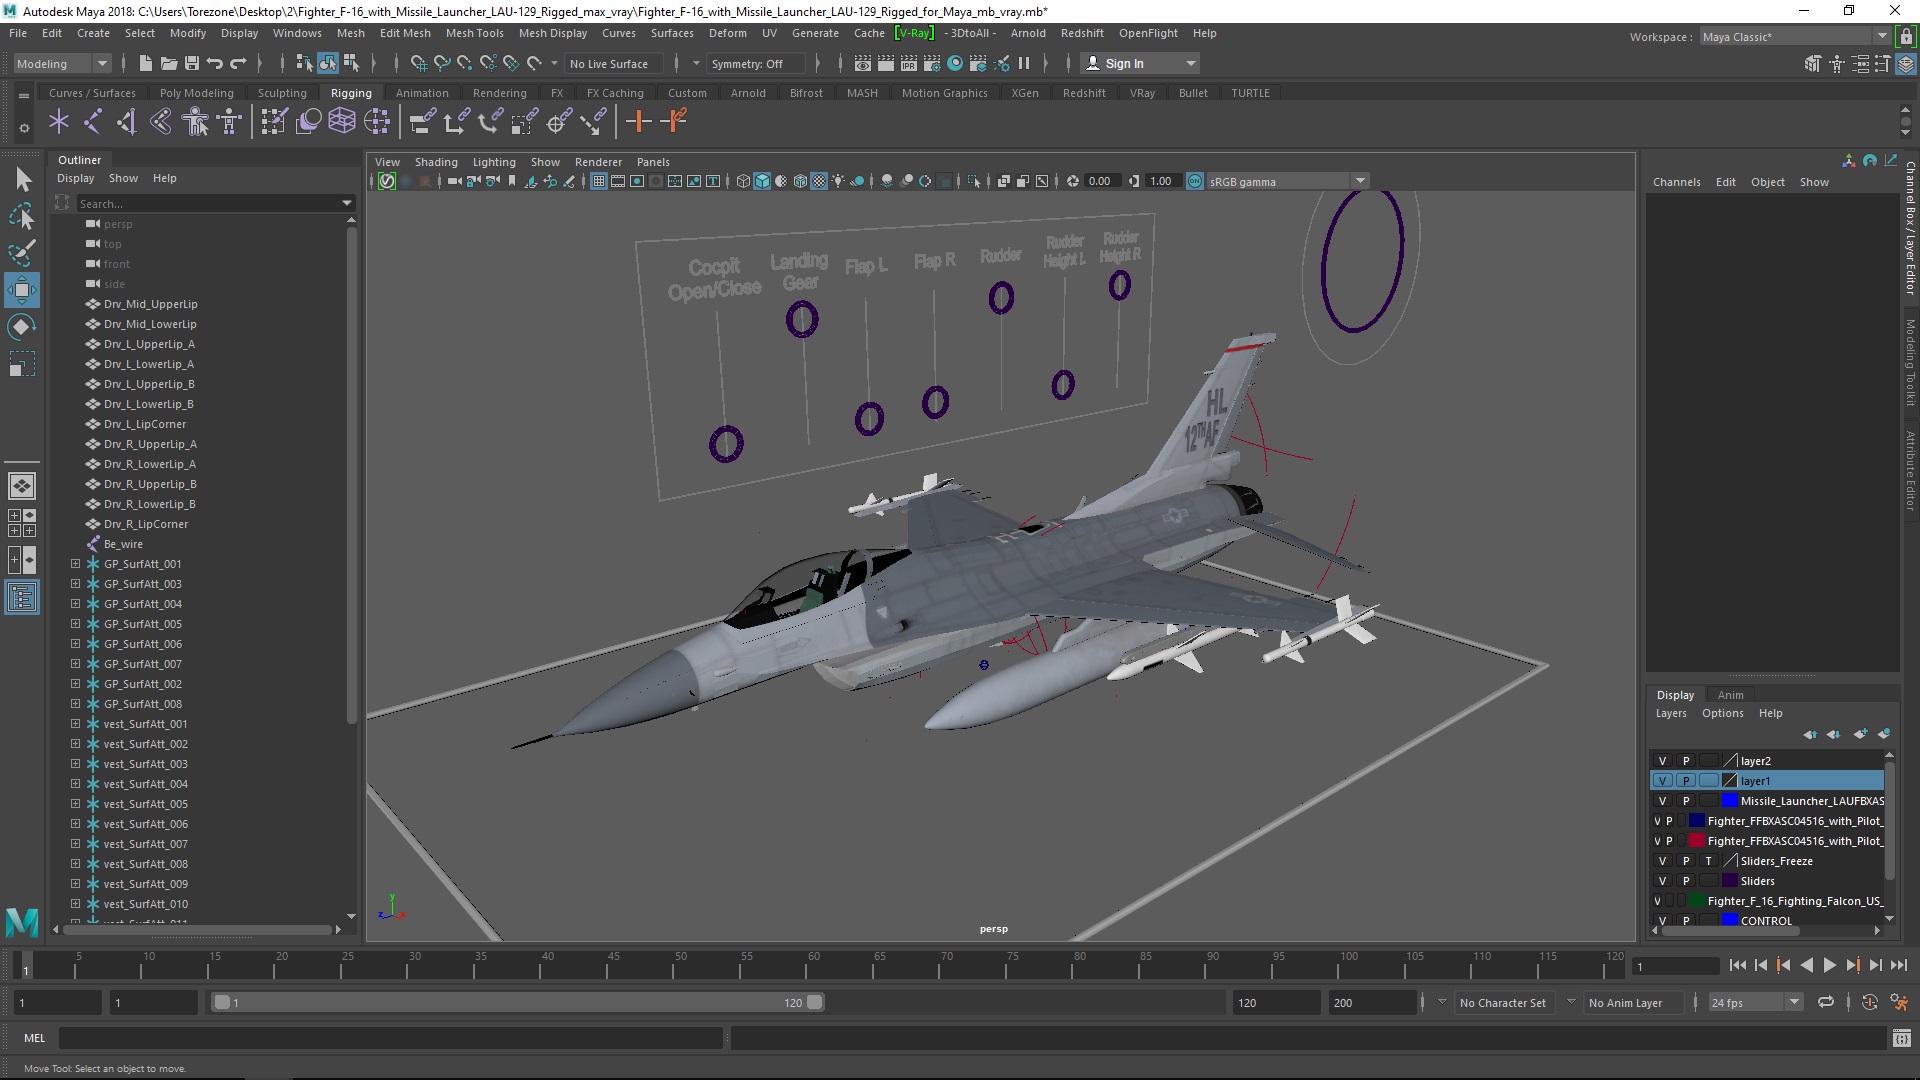This screenshot has height=1080, width=1920.
Task: Toggle the viewport grid icon
Action: [598, 181]
